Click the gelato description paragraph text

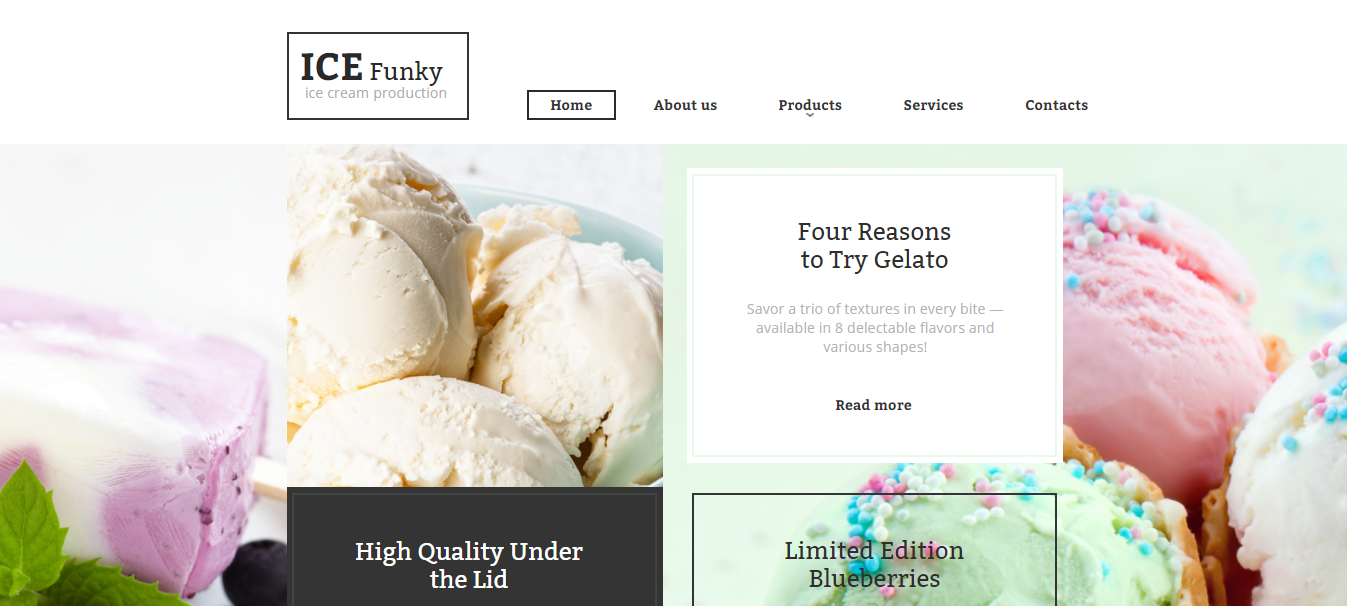[x=874, y=328]
